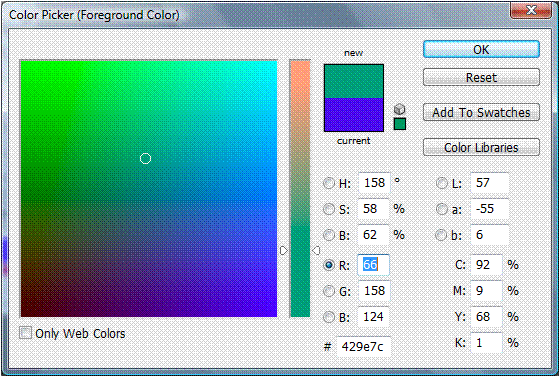Select the S saturation radio button
Image resolution: width=560 pixels, height=377 pixels.
329,209
